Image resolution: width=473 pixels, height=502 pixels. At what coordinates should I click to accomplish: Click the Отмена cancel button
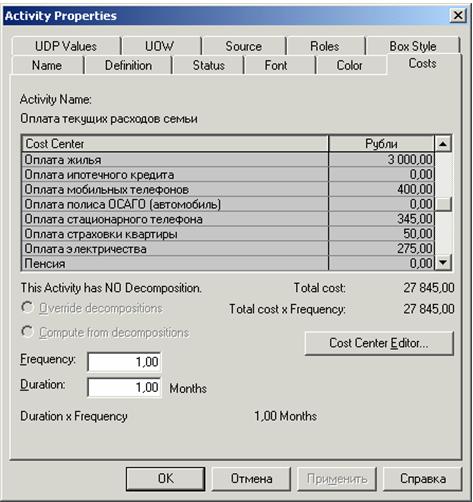click(x=251, y=479)
